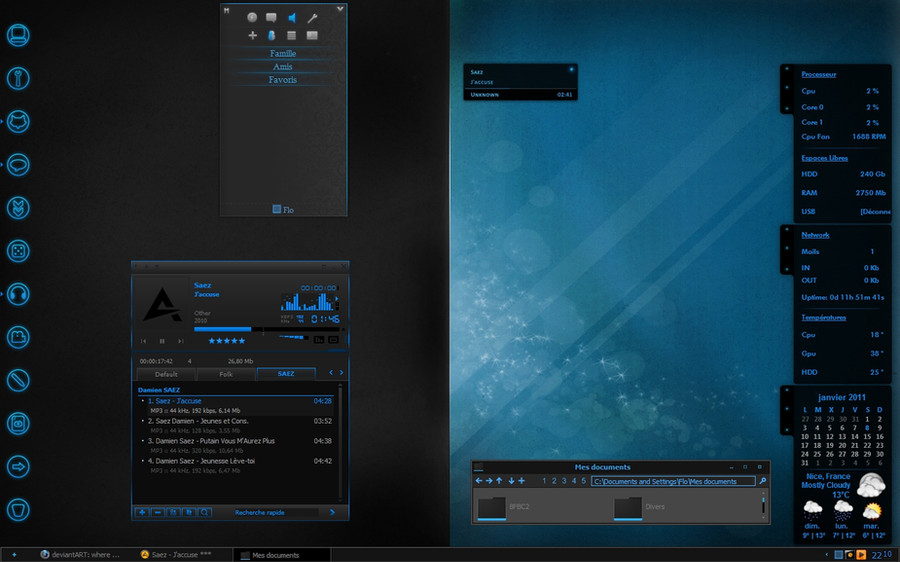Click the minus remove-files button in playlist
The height and width of the screenshot is (562, 900).
157,512
